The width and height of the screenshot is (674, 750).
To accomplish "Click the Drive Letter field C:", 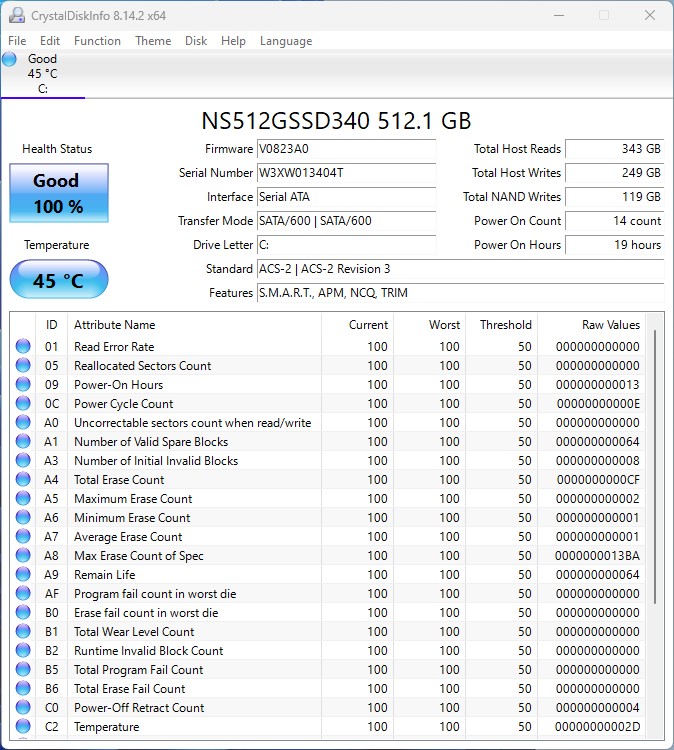I will 346,245.
